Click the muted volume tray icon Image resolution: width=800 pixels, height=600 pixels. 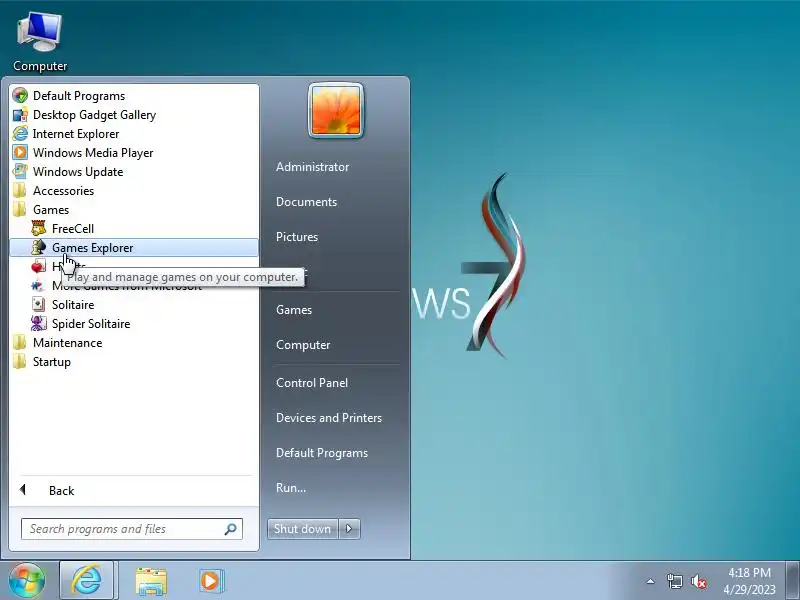tap(698, 581)
